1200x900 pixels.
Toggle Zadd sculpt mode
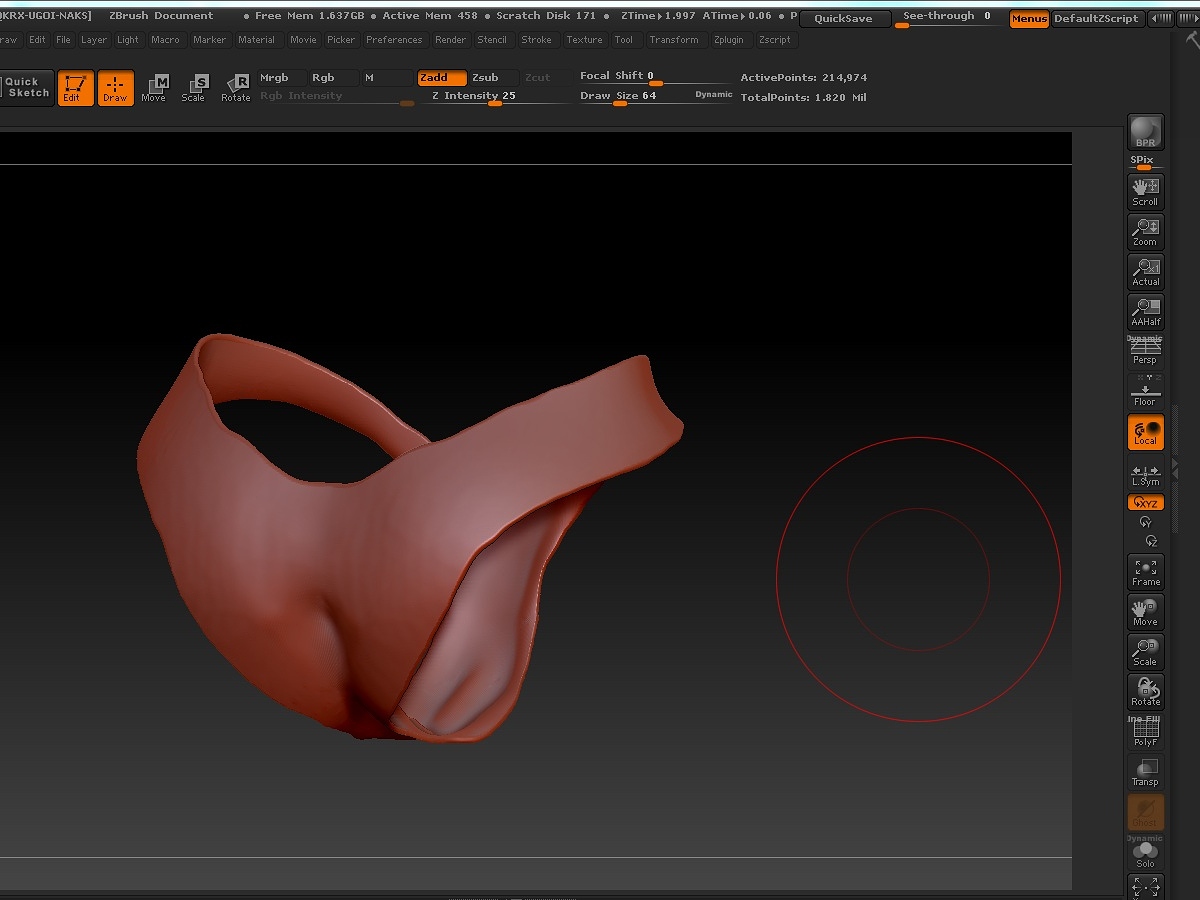click(x=442, y=78)
